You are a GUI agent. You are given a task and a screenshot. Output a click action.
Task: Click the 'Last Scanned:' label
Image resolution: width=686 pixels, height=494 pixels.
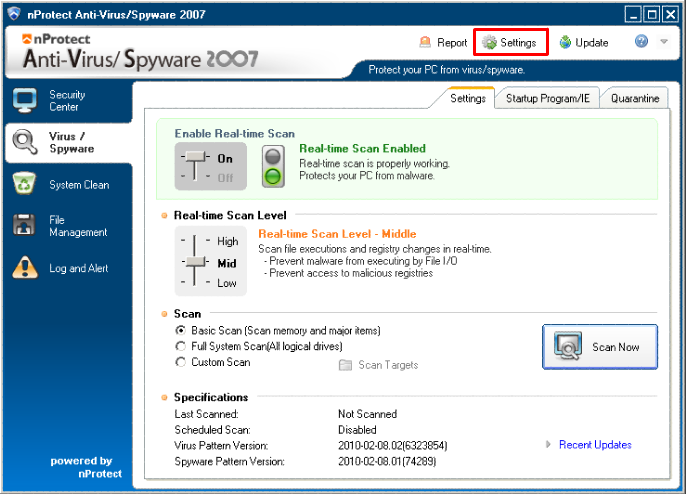tap(206, 414)
